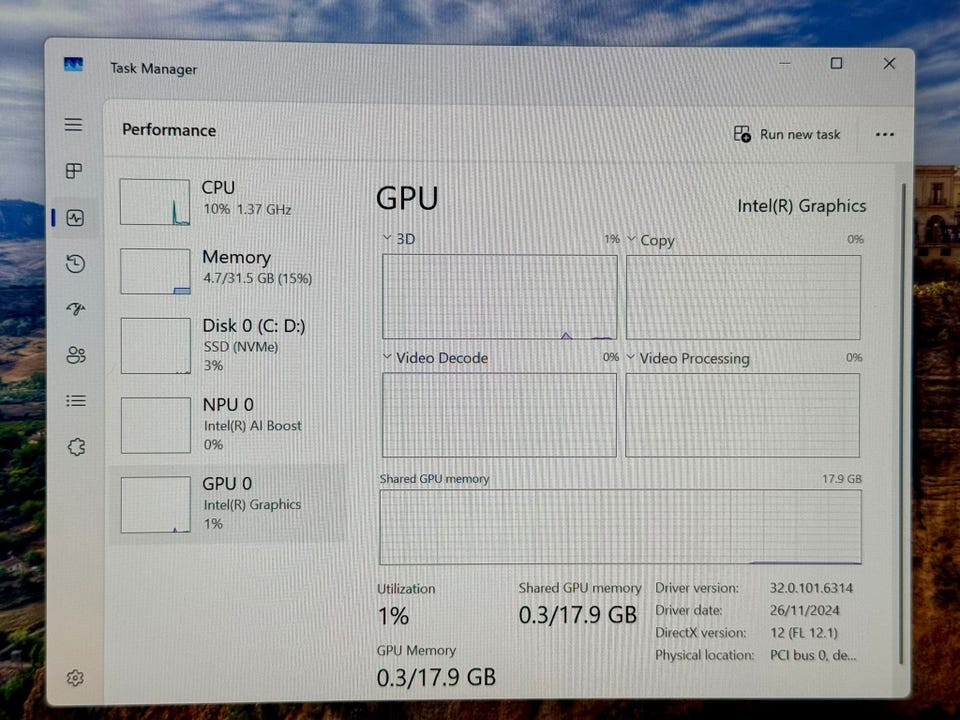Click the Copy engine graph
Viewport: 960px width, 720px height.
[x=743, y=298]
